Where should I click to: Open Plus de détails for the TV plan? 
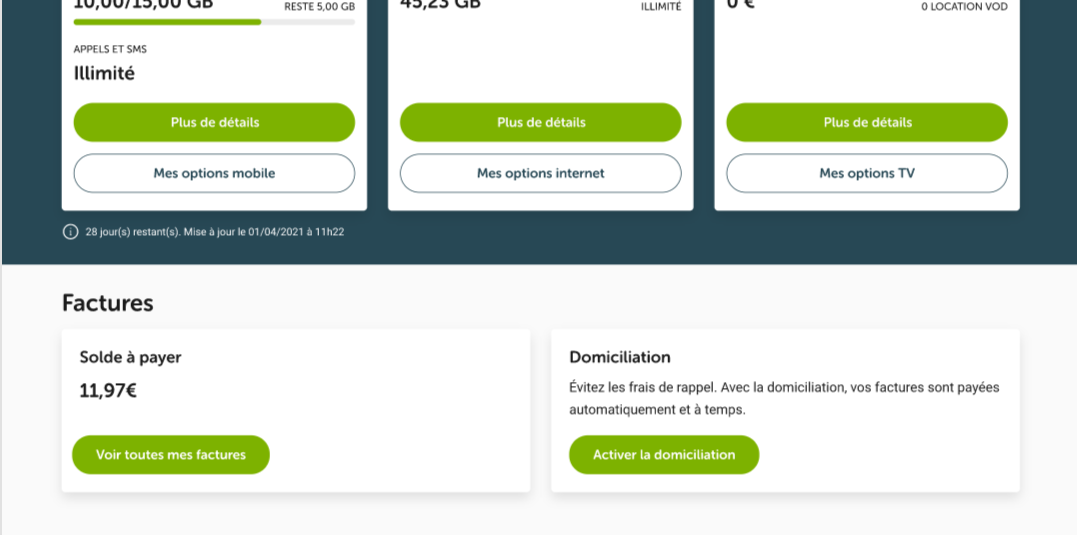click(x=867, y=122)
